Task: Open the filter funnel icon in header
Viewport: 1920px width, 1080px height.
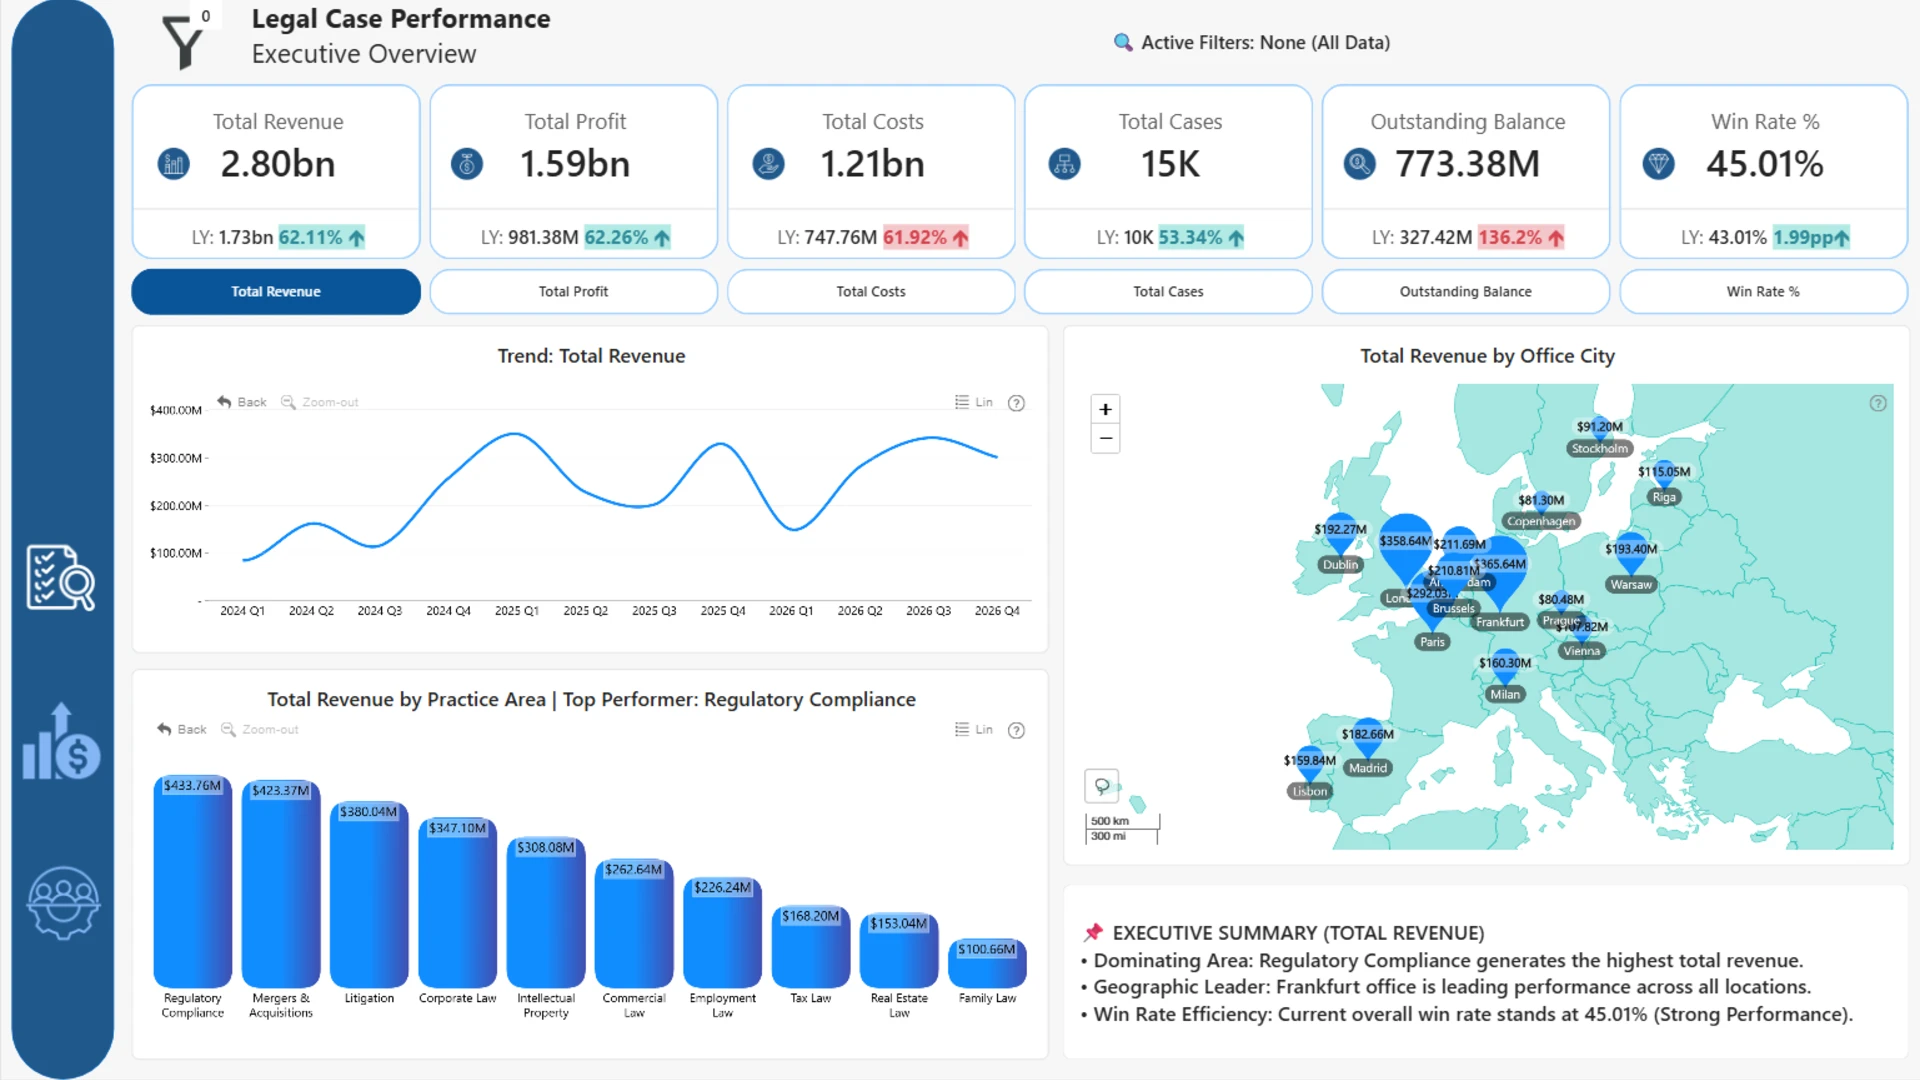Action: click(183, 42)
